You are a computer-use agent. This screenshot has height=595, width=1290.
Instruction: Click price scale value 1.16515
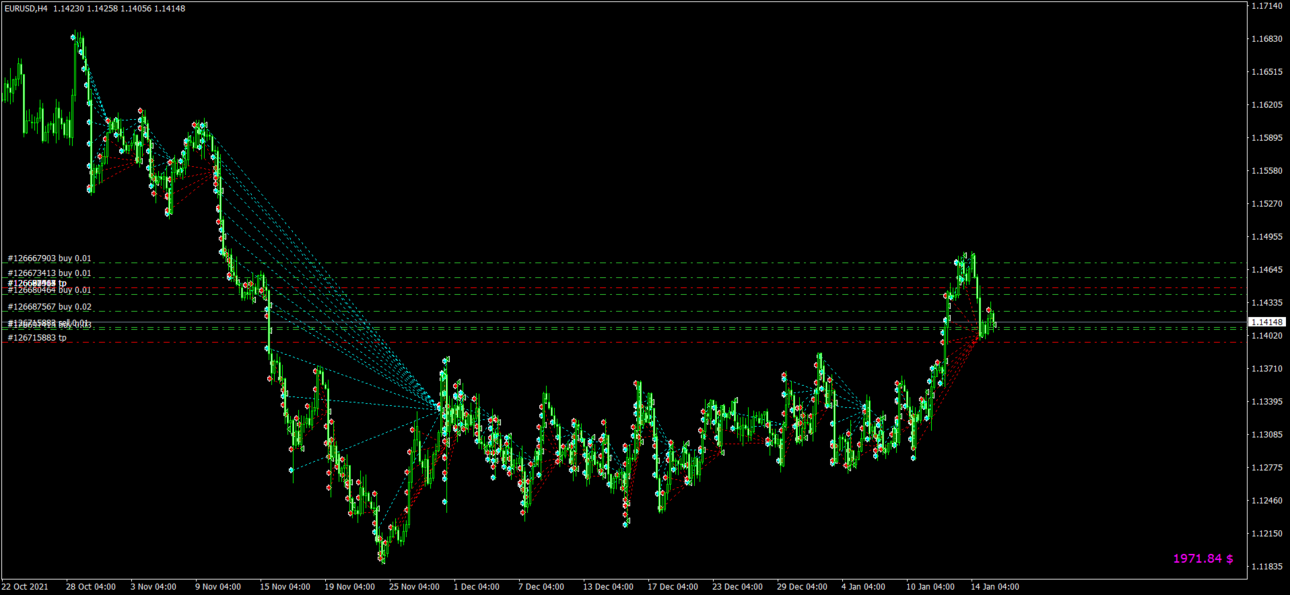click(1266, 72)
